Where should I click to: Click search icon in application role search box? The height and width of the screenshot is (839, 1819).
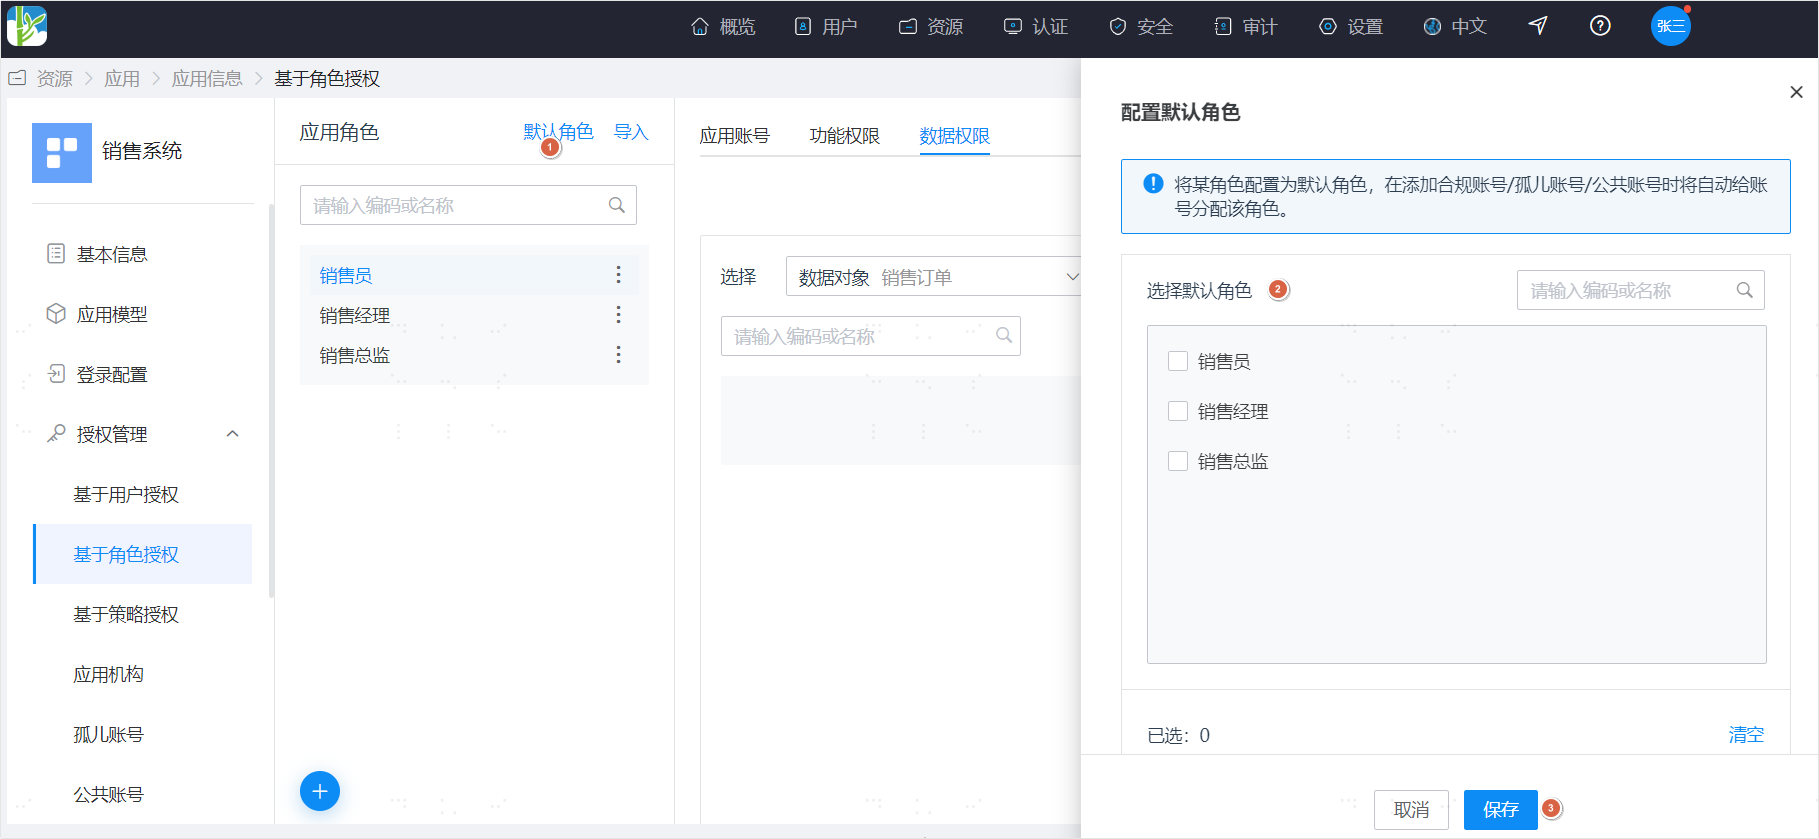click(617, 205)
